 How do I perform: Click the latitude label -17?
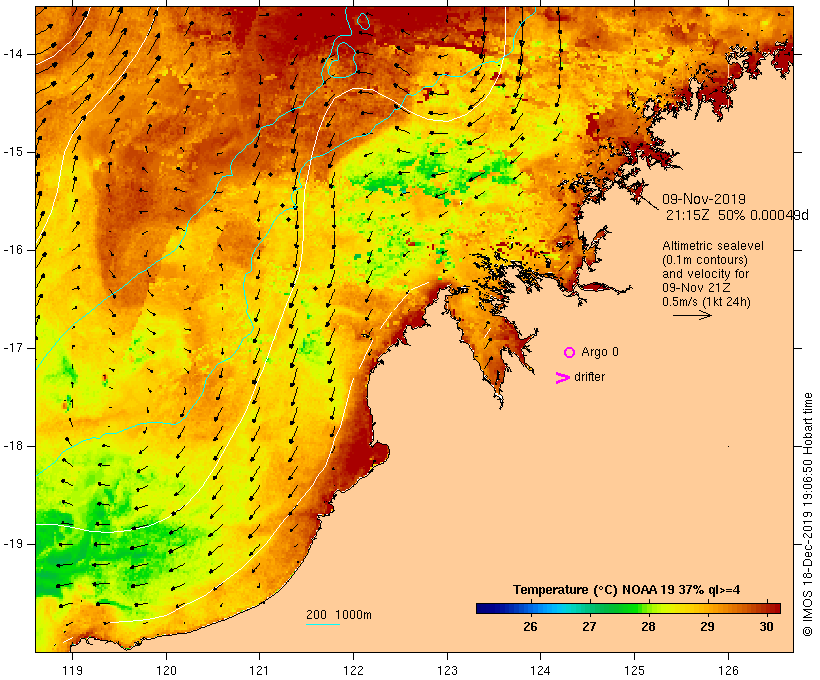[x=13, y=348]
